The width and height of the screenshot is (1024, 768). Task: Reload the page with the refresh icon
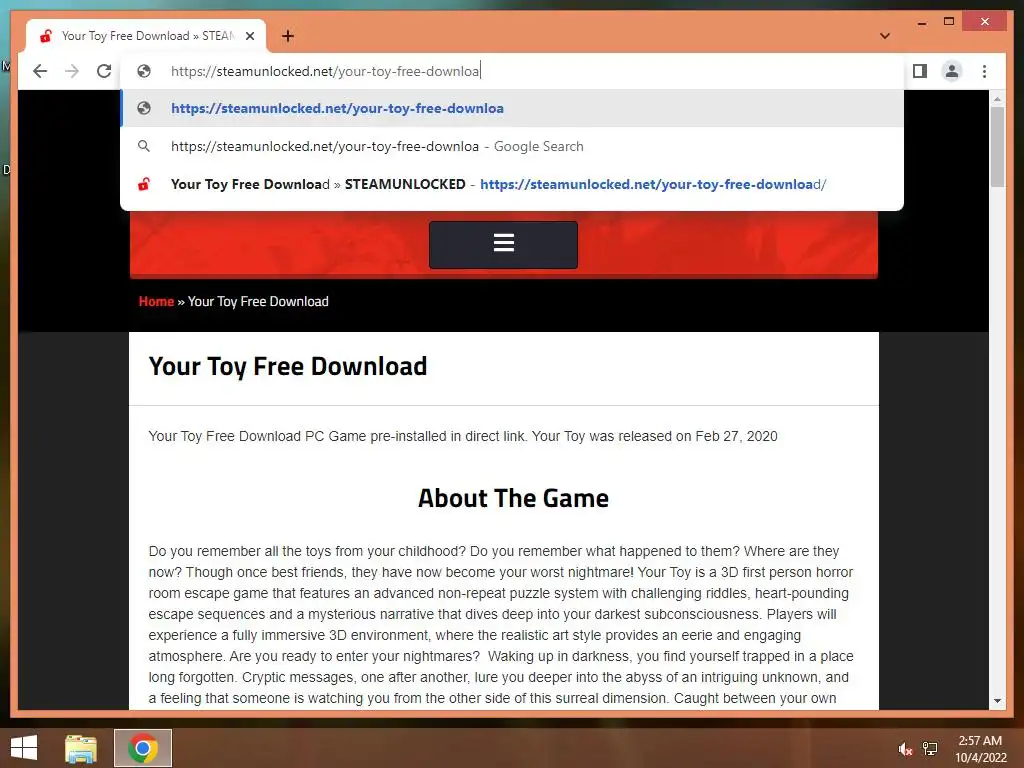(104, 71)
